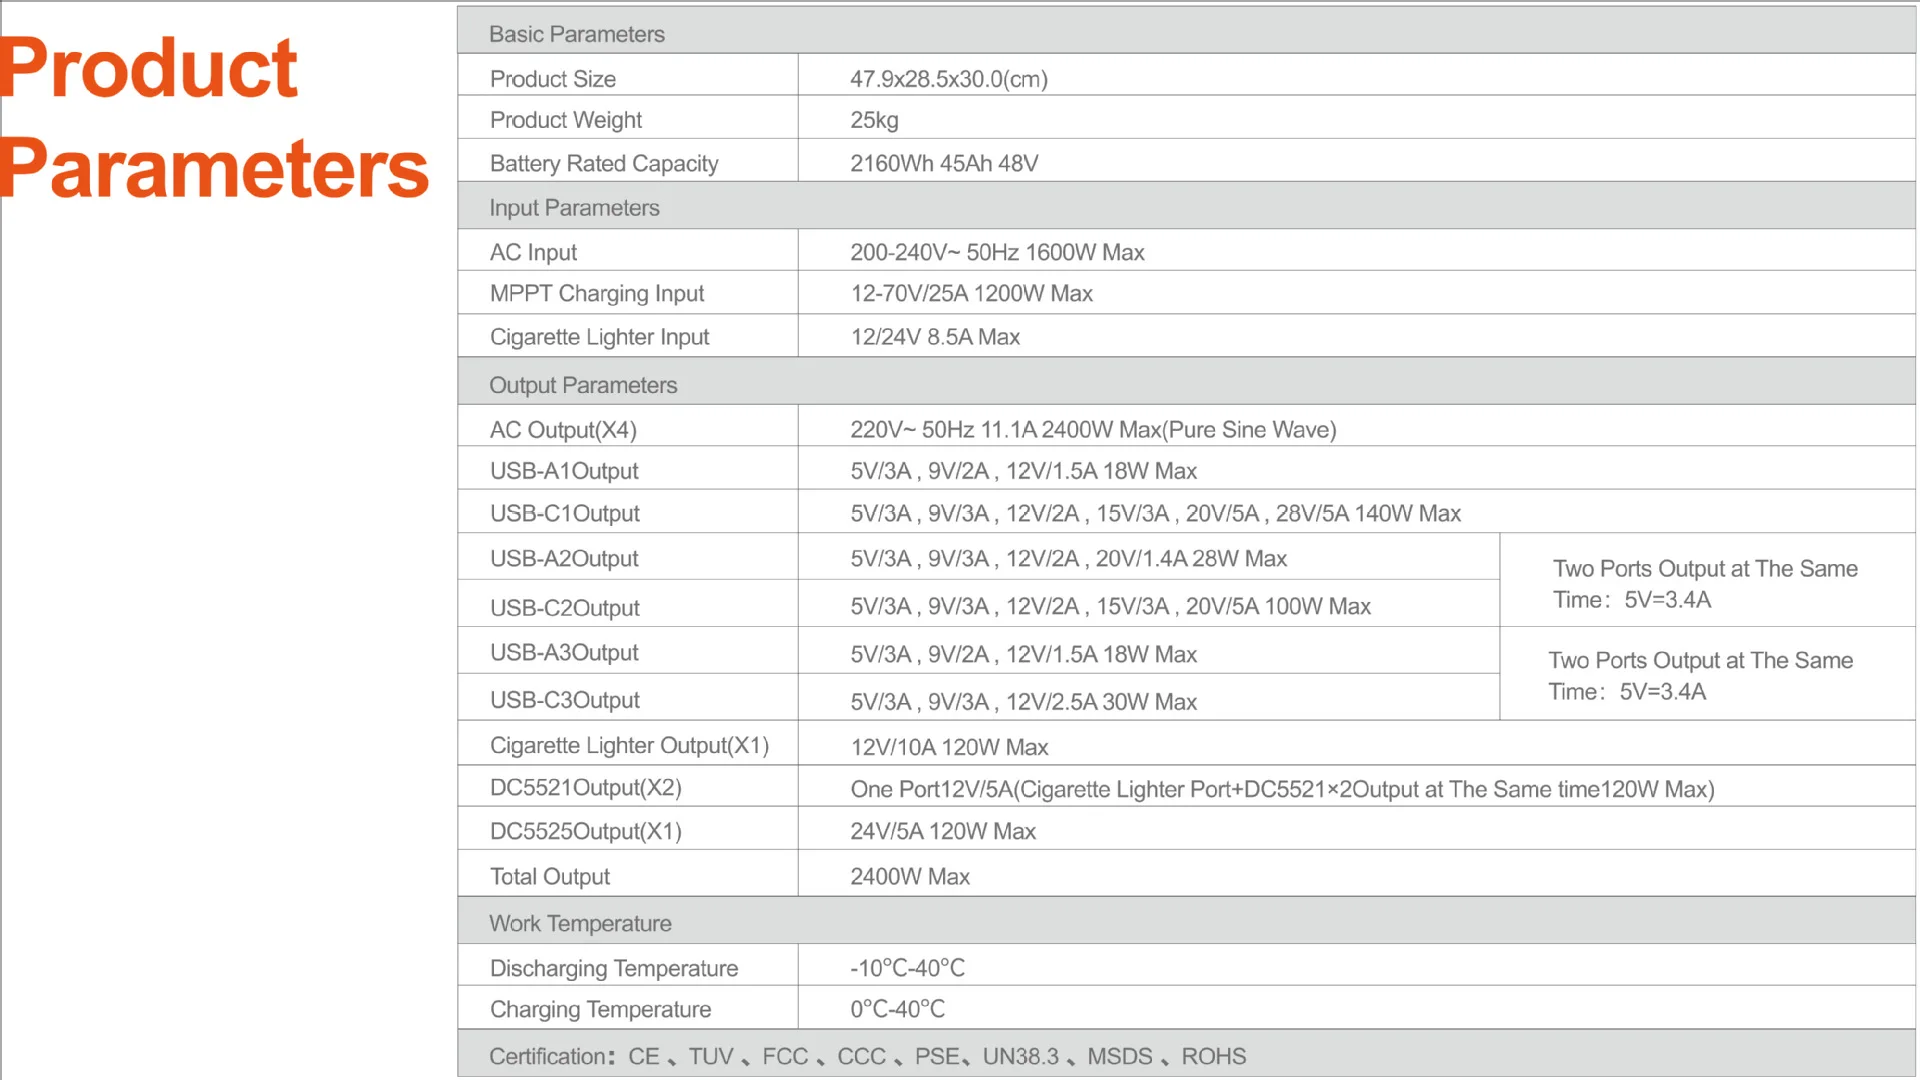Screen dimensions: 1920x1080
Task: Click DC5521Output(X2) row label
Action: point(585,788)
